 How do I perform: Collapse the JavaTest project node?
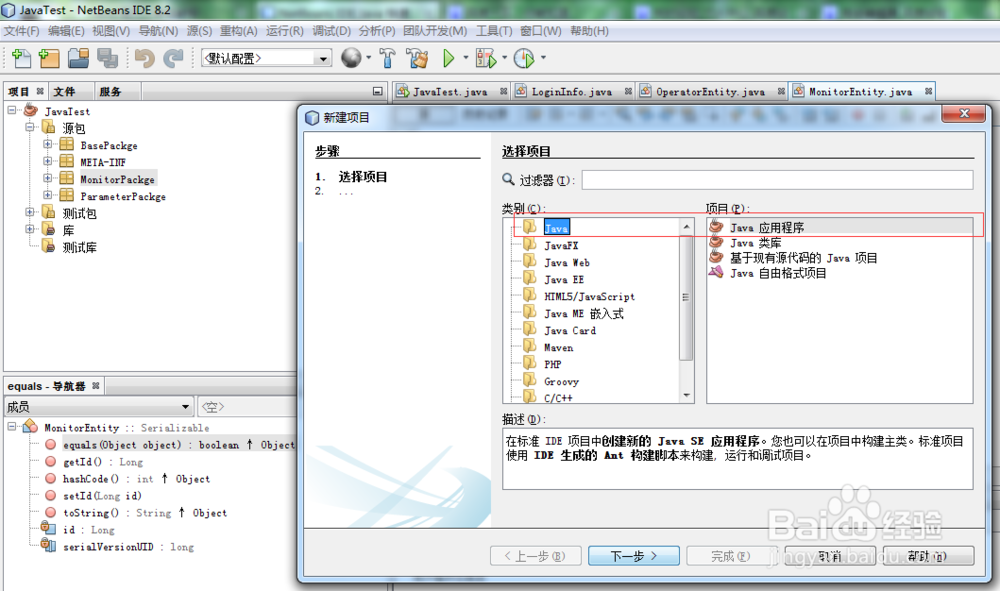12,110
